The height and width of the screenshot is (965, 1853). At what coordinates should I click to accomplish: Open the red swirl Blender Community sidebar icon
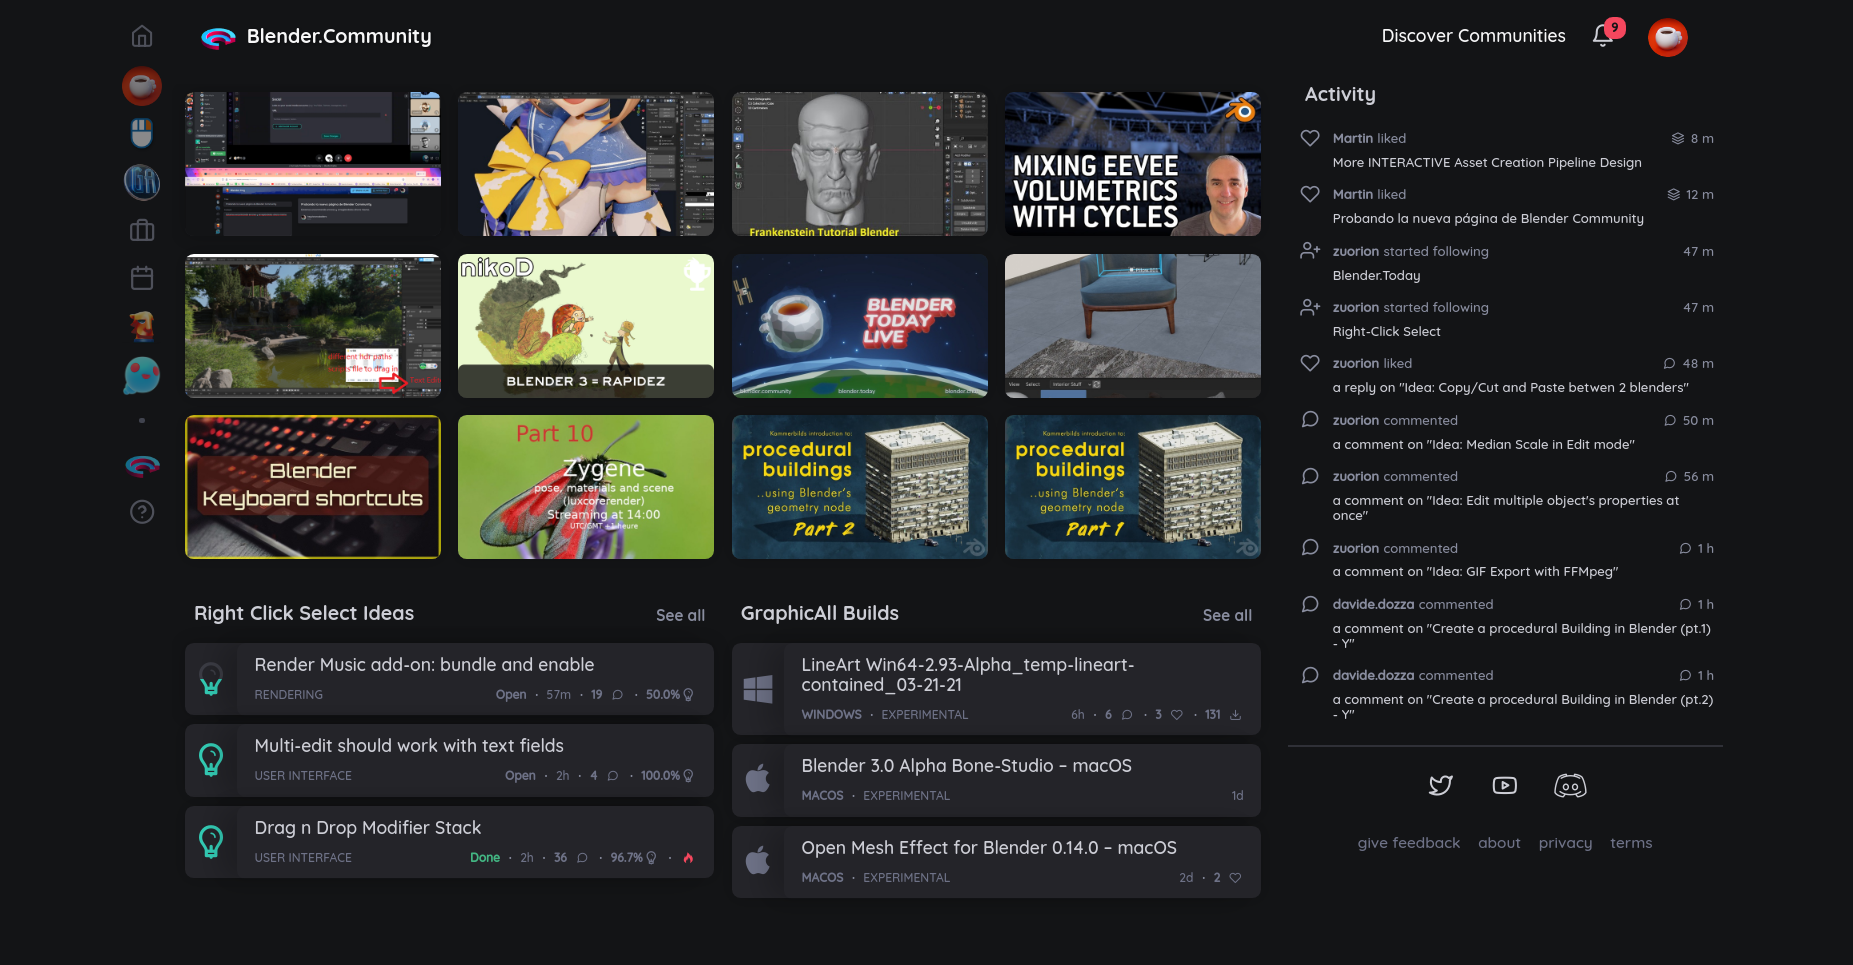pos(142,465)
